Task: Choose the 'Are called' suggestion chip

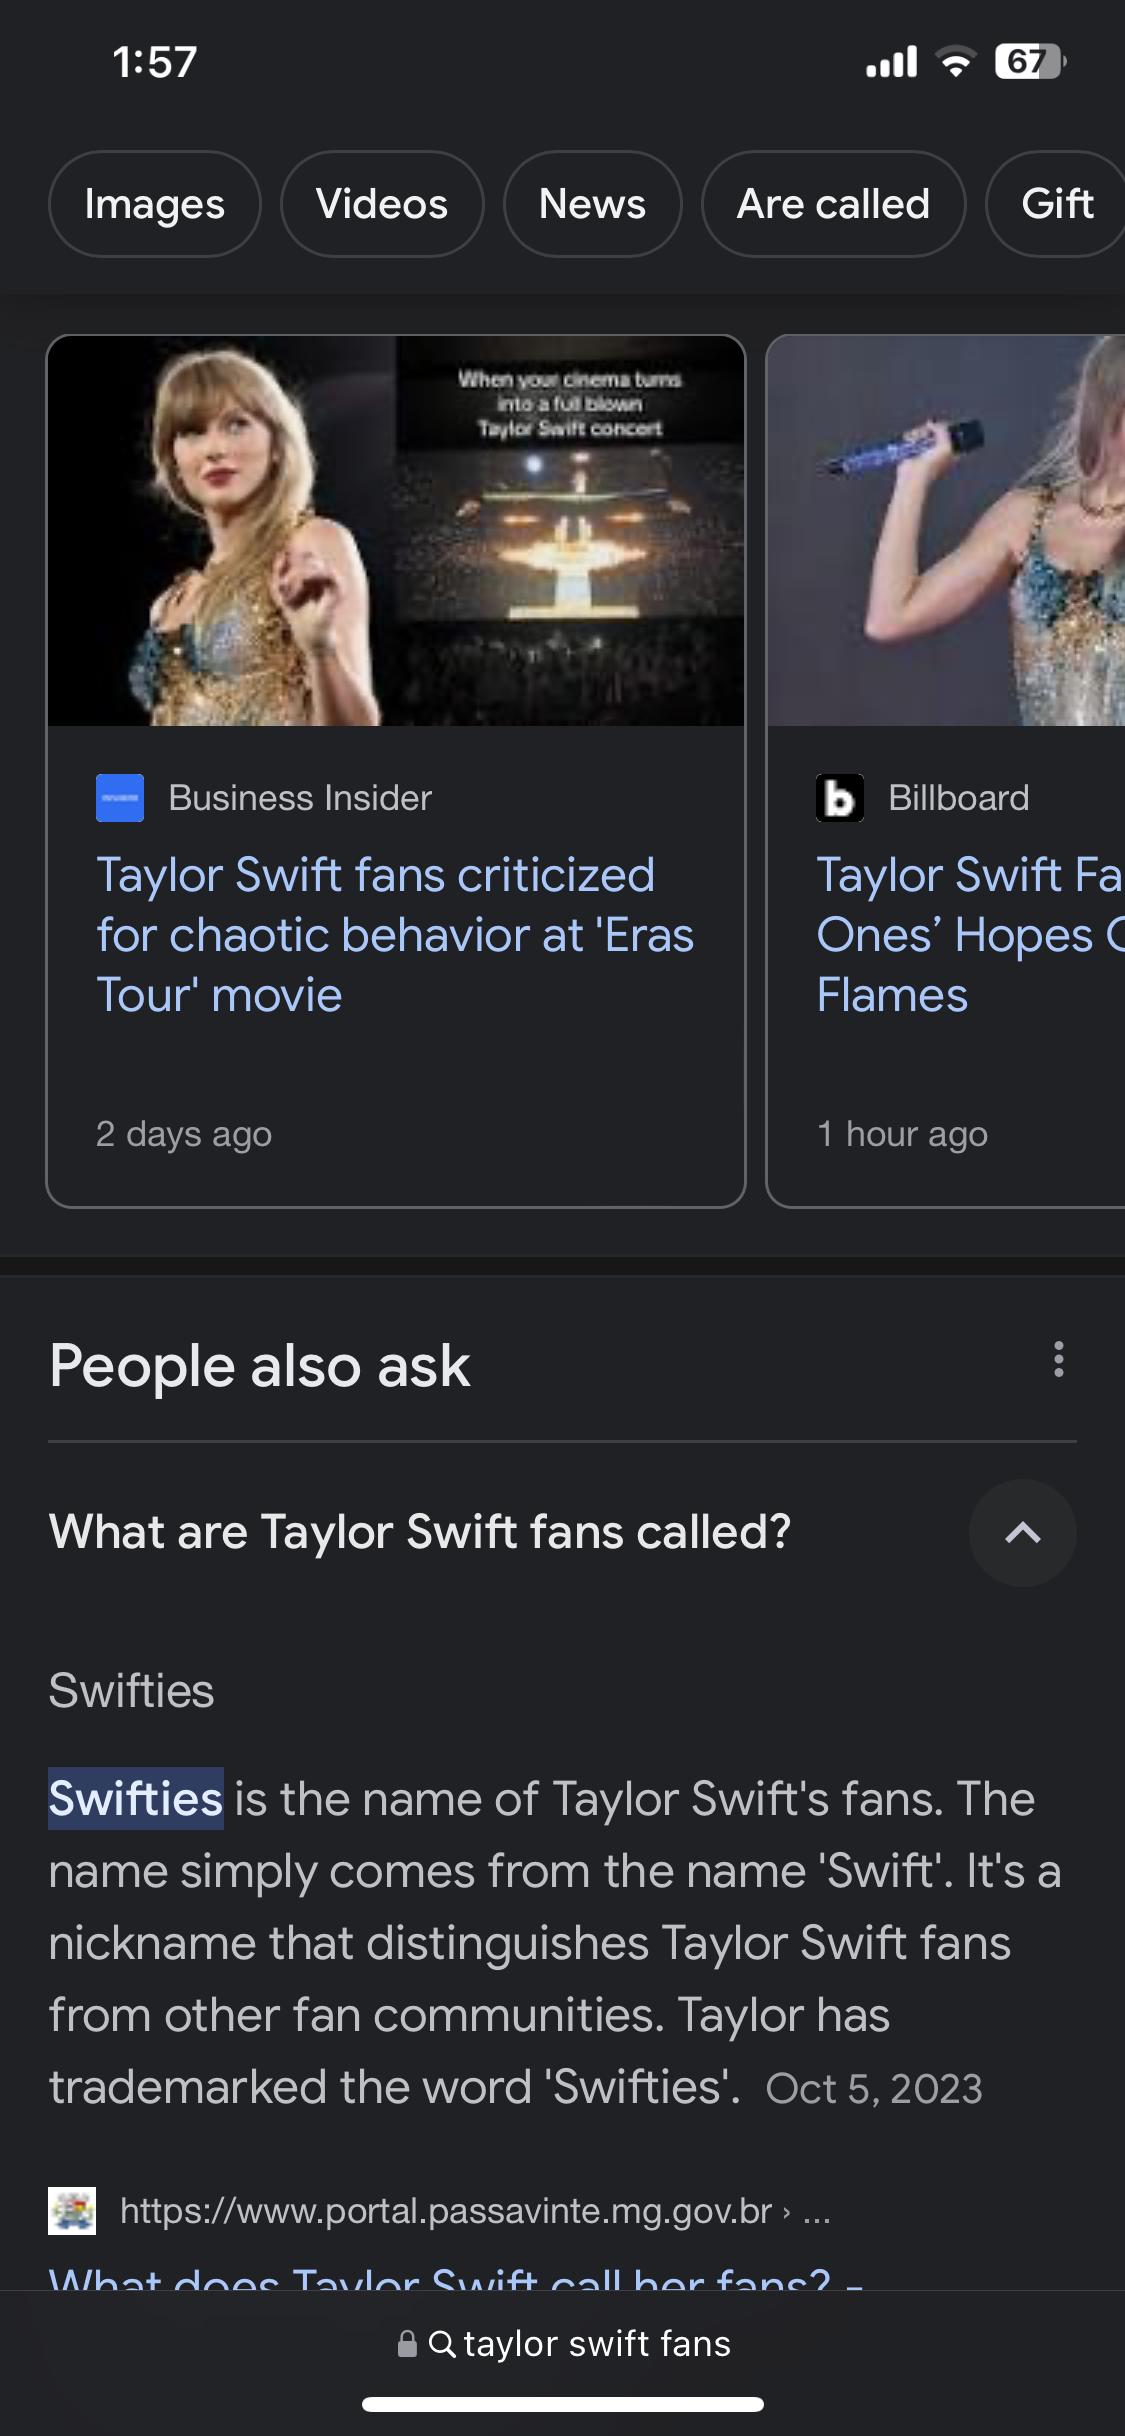Action: point(834,204)
